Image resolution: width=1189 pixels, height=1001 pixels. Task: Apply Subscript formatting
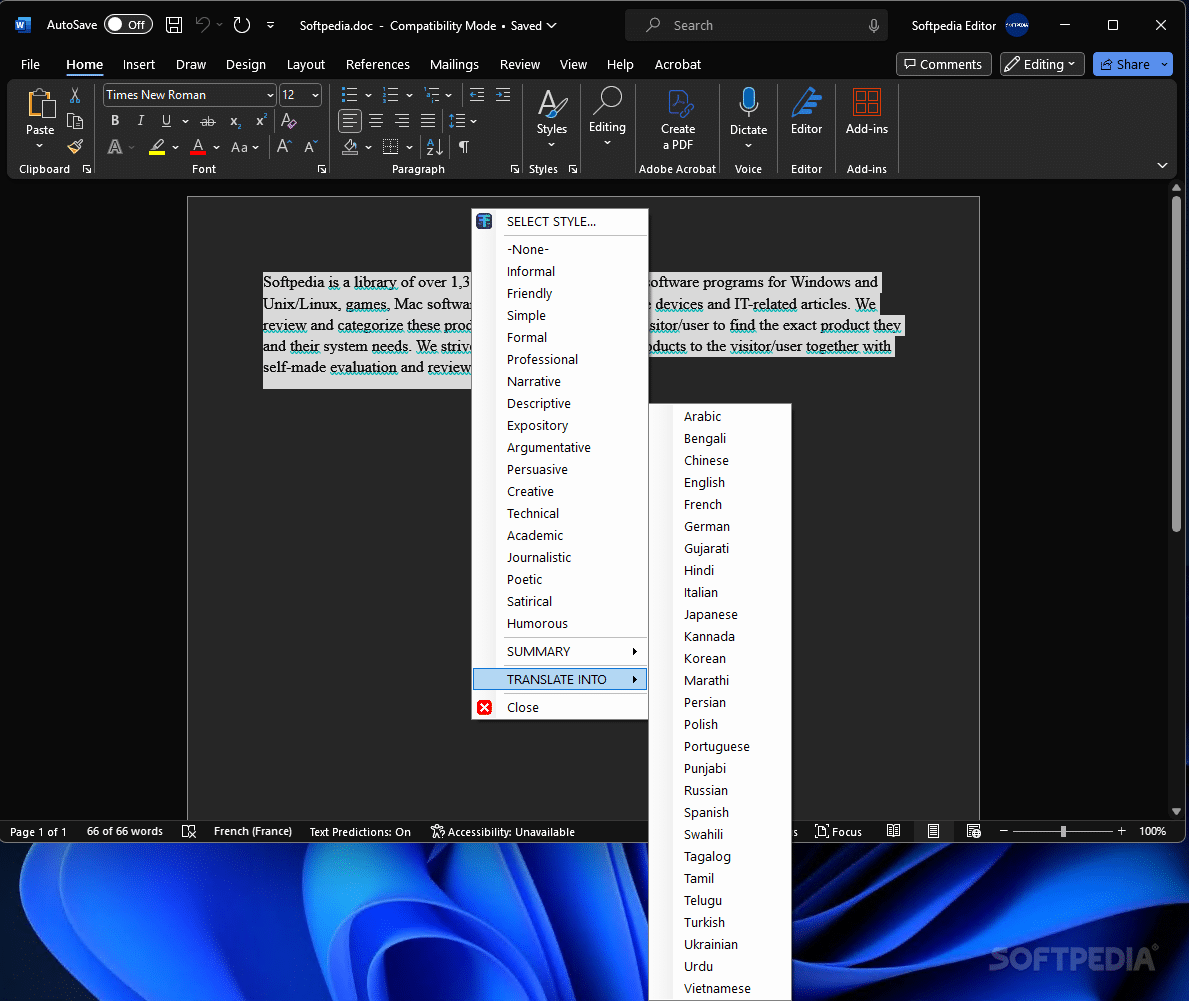click(x=235, y=121)
